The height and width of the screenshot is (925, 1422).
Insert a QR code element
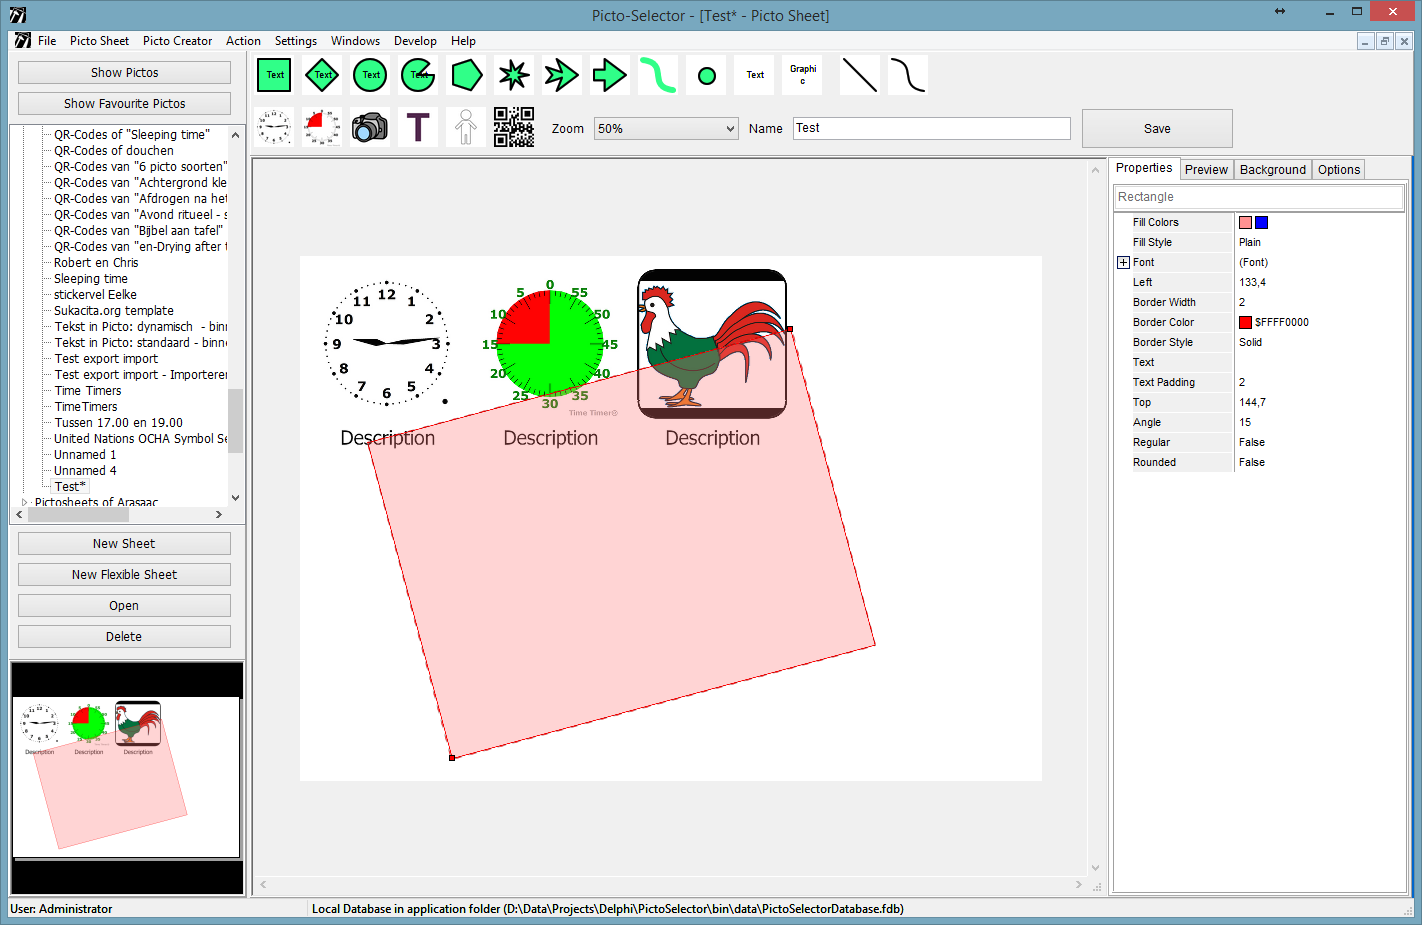514,128
